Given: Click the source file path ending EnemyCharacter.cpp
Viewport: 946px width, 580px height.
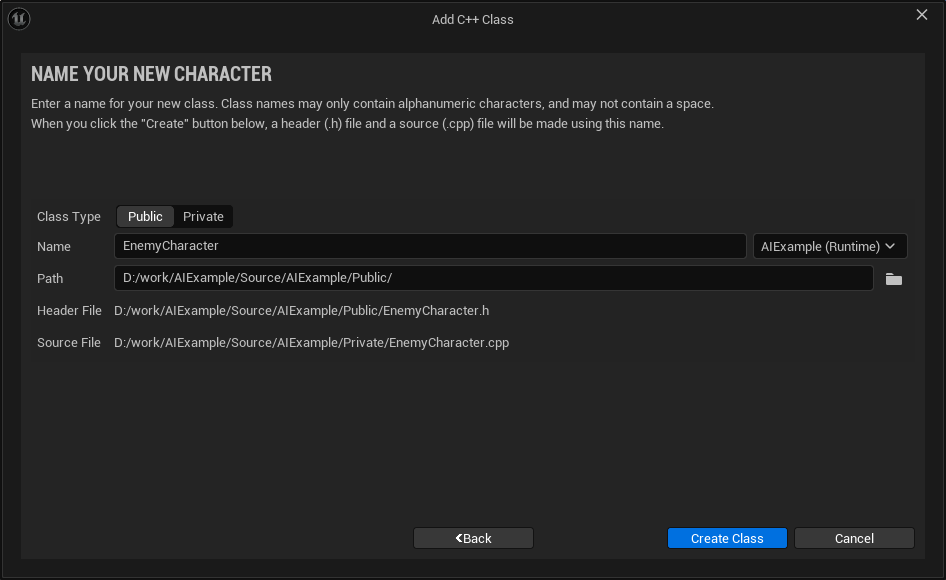Looking at the screenshot, I should coord(311,343).
